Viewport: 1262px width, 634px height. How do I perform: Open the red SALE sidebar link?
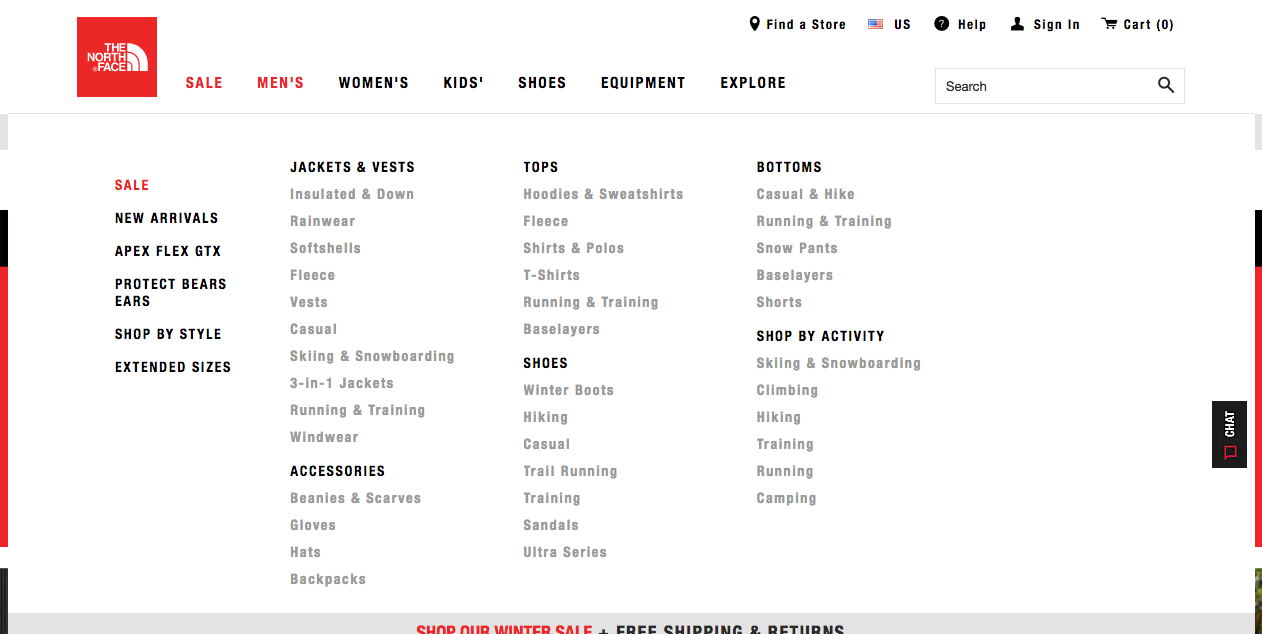[x=132, y=185]
